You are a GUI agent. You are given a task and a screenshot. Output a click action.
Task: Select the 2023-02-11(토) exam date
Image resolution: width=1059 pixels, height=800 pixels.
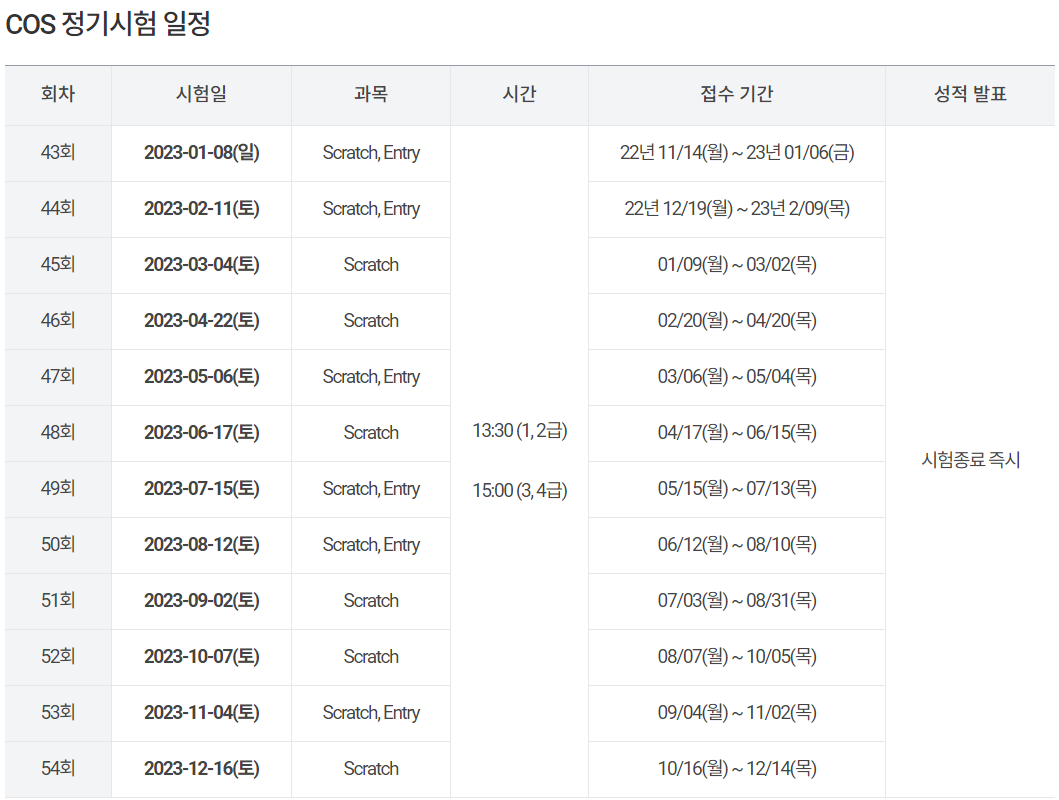tap(199, 209)
